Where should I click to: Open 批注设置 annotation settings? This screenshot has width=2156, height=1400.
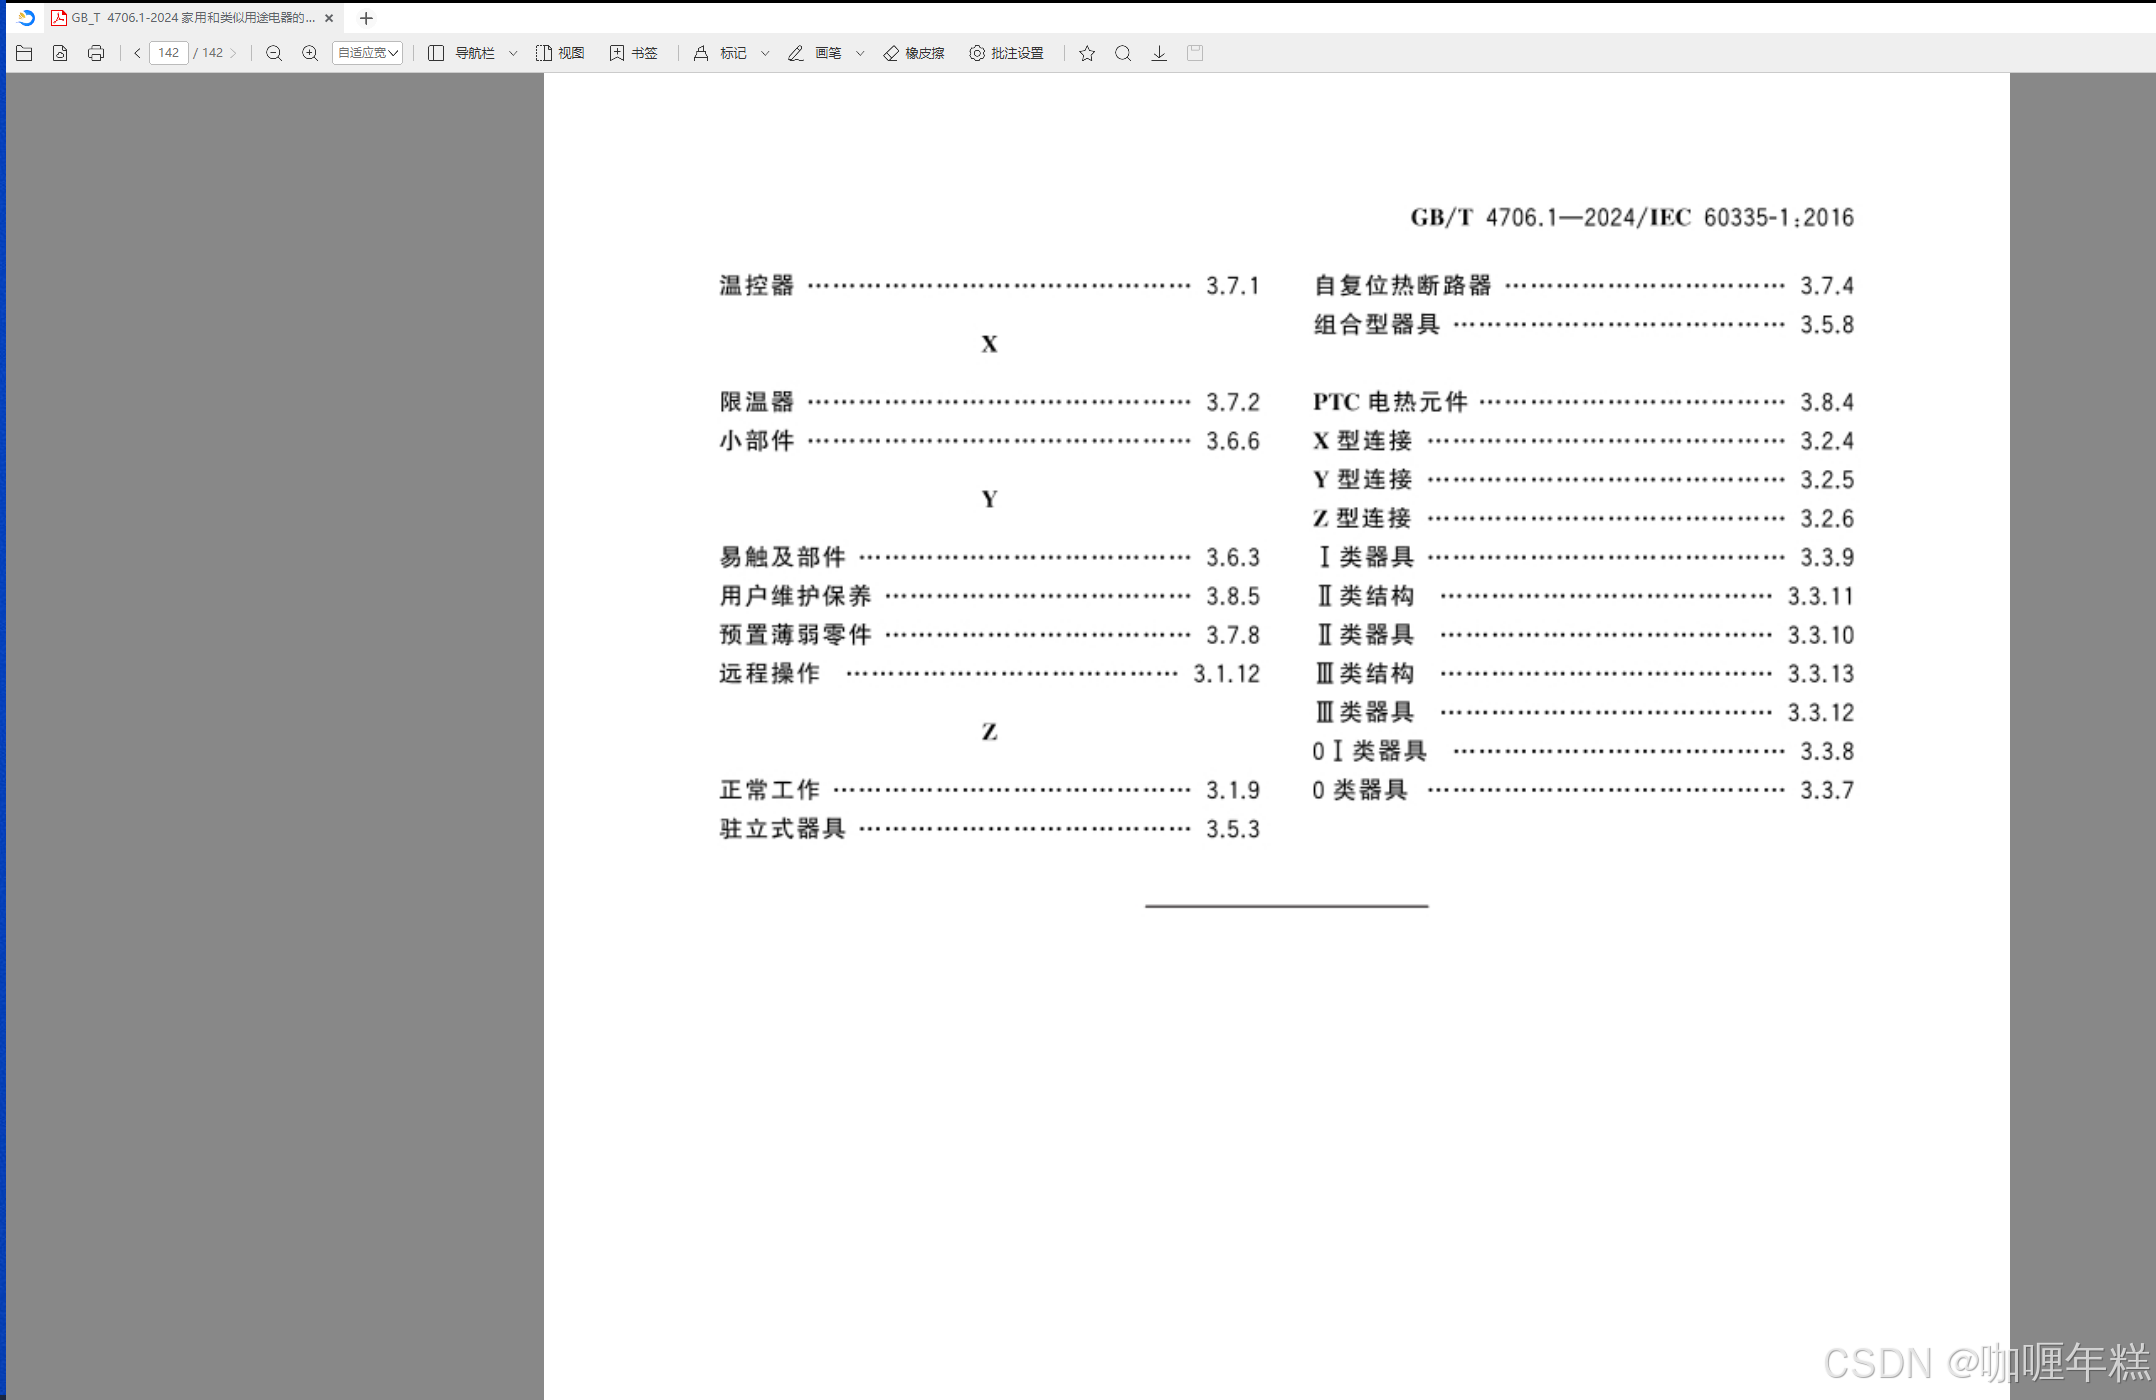coord(1006,53)
